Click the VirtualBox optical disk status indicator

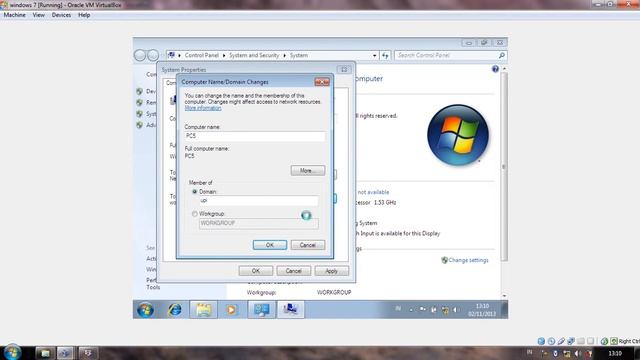pos(551,341)
